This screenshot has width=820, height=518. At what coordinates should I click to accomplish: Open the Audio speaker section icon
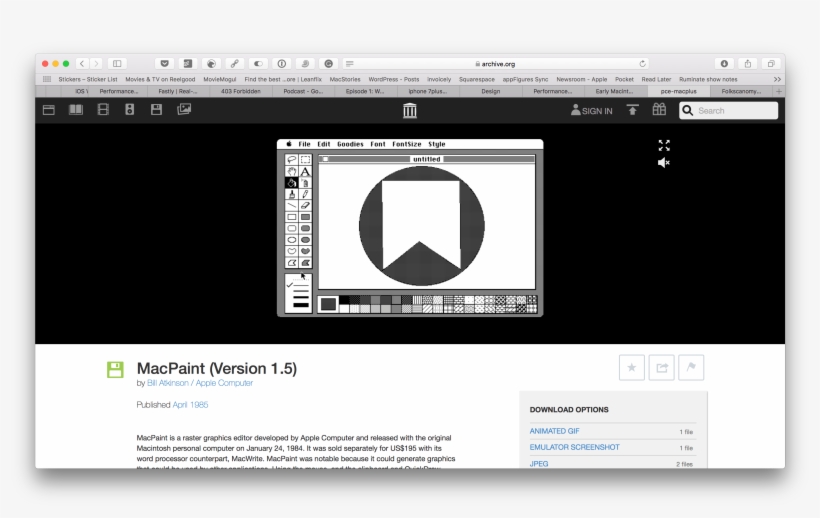[x=130, y=110]
